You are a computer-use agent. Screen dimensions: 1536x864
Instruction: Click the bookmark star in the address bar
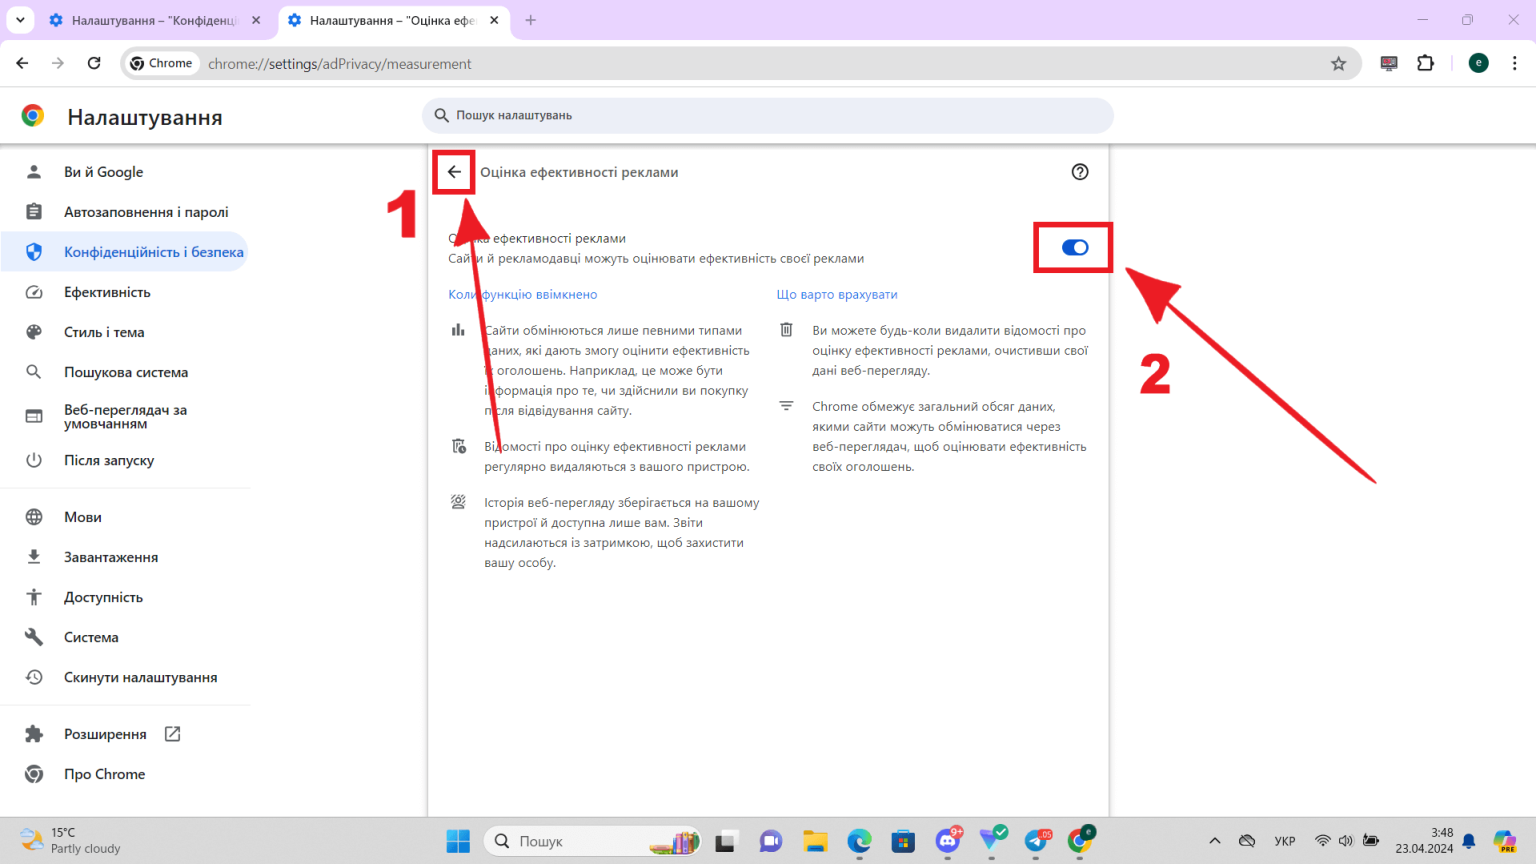[x=1339, y=63]
